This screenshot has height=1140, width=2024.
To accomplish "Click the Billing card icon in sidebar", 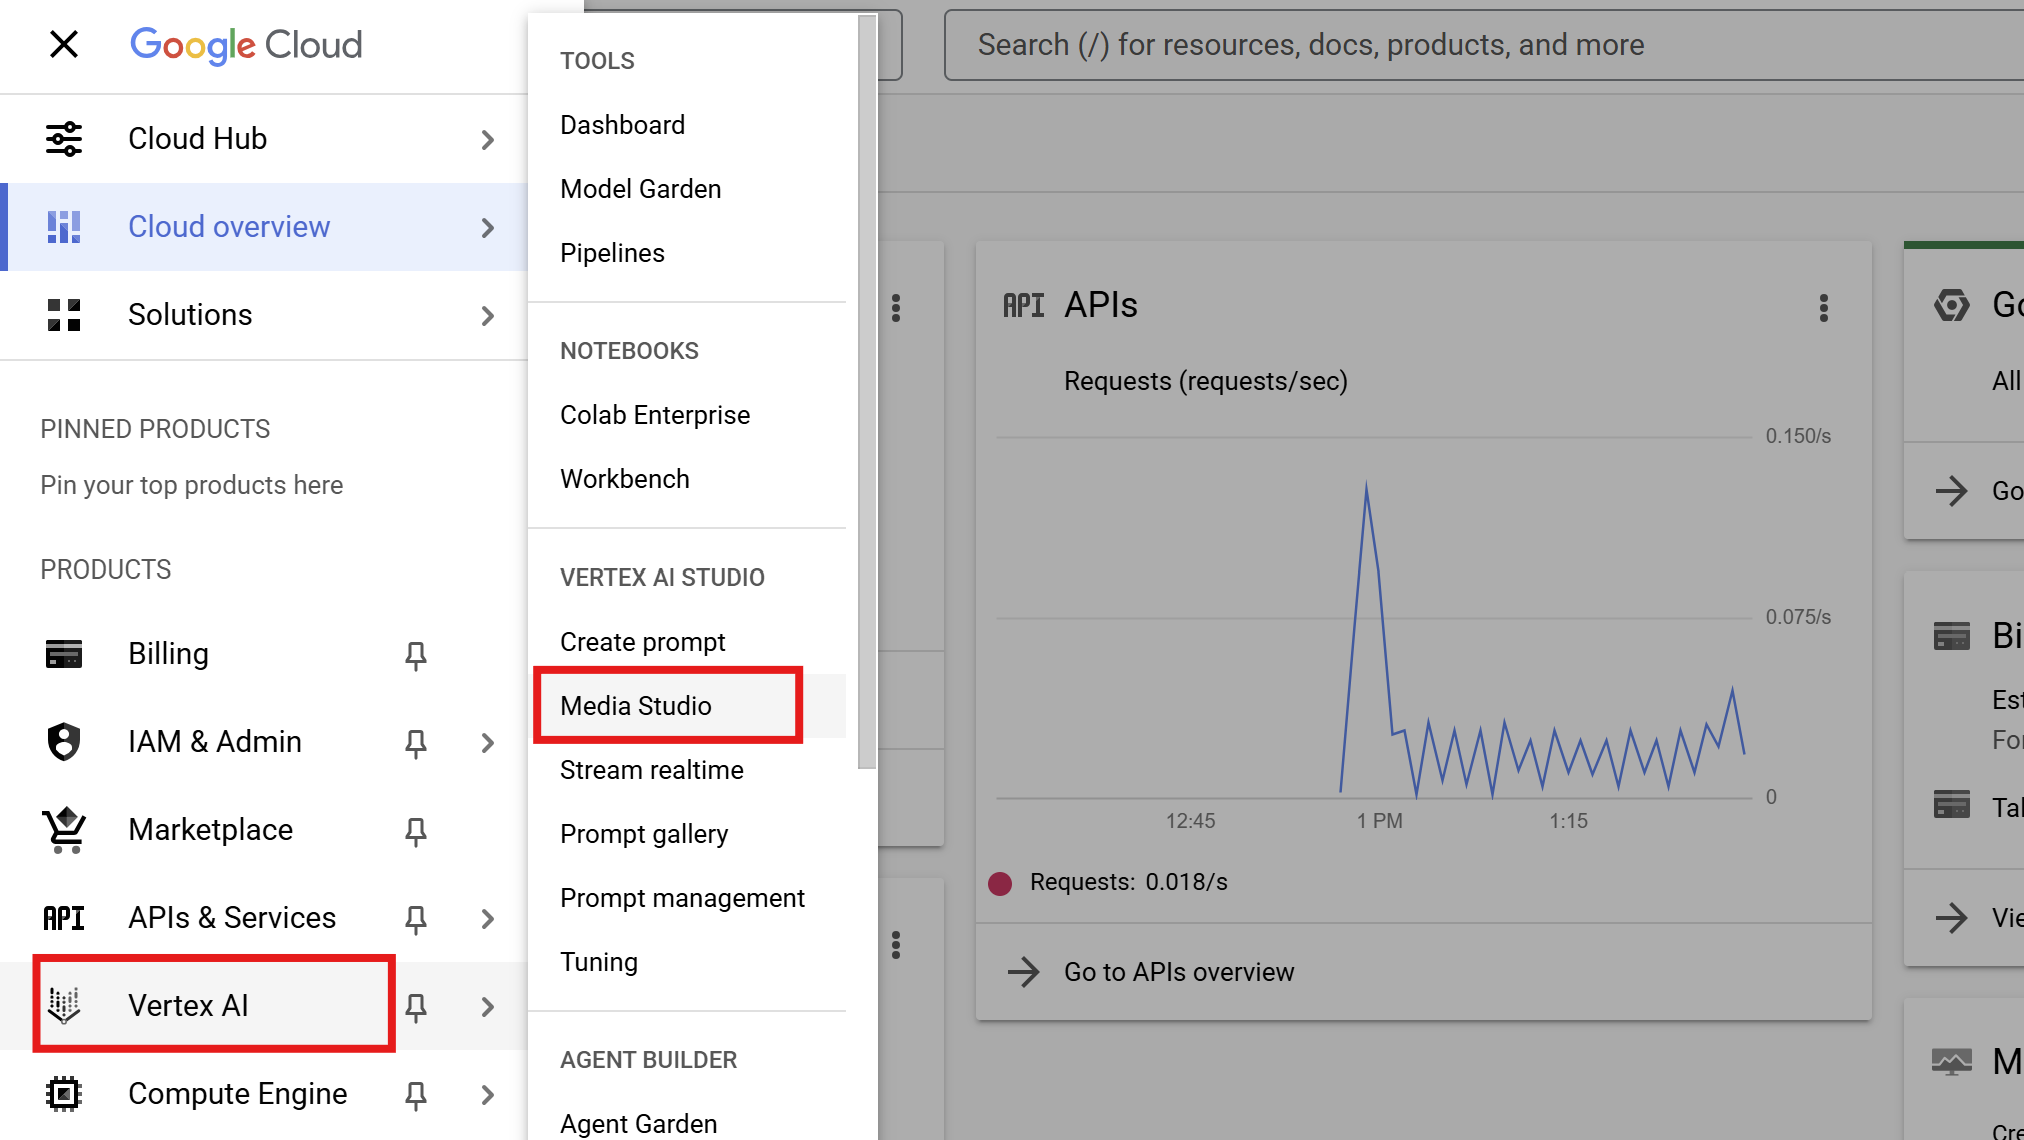I will coord(64,654).
